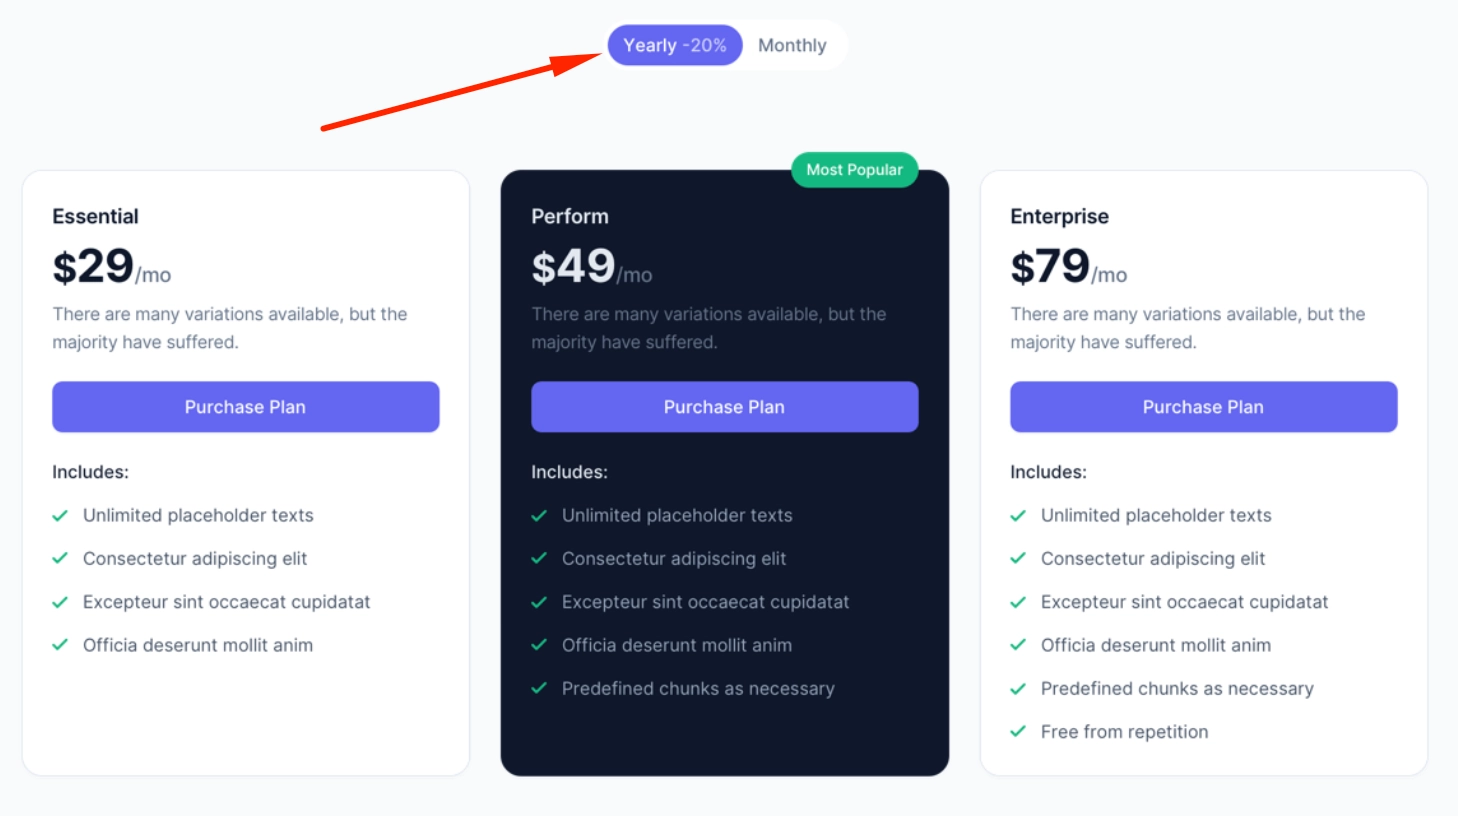
Task: Click the checkmark beside Free from repetition in Enterprise
Action: tap(1017, 731)
